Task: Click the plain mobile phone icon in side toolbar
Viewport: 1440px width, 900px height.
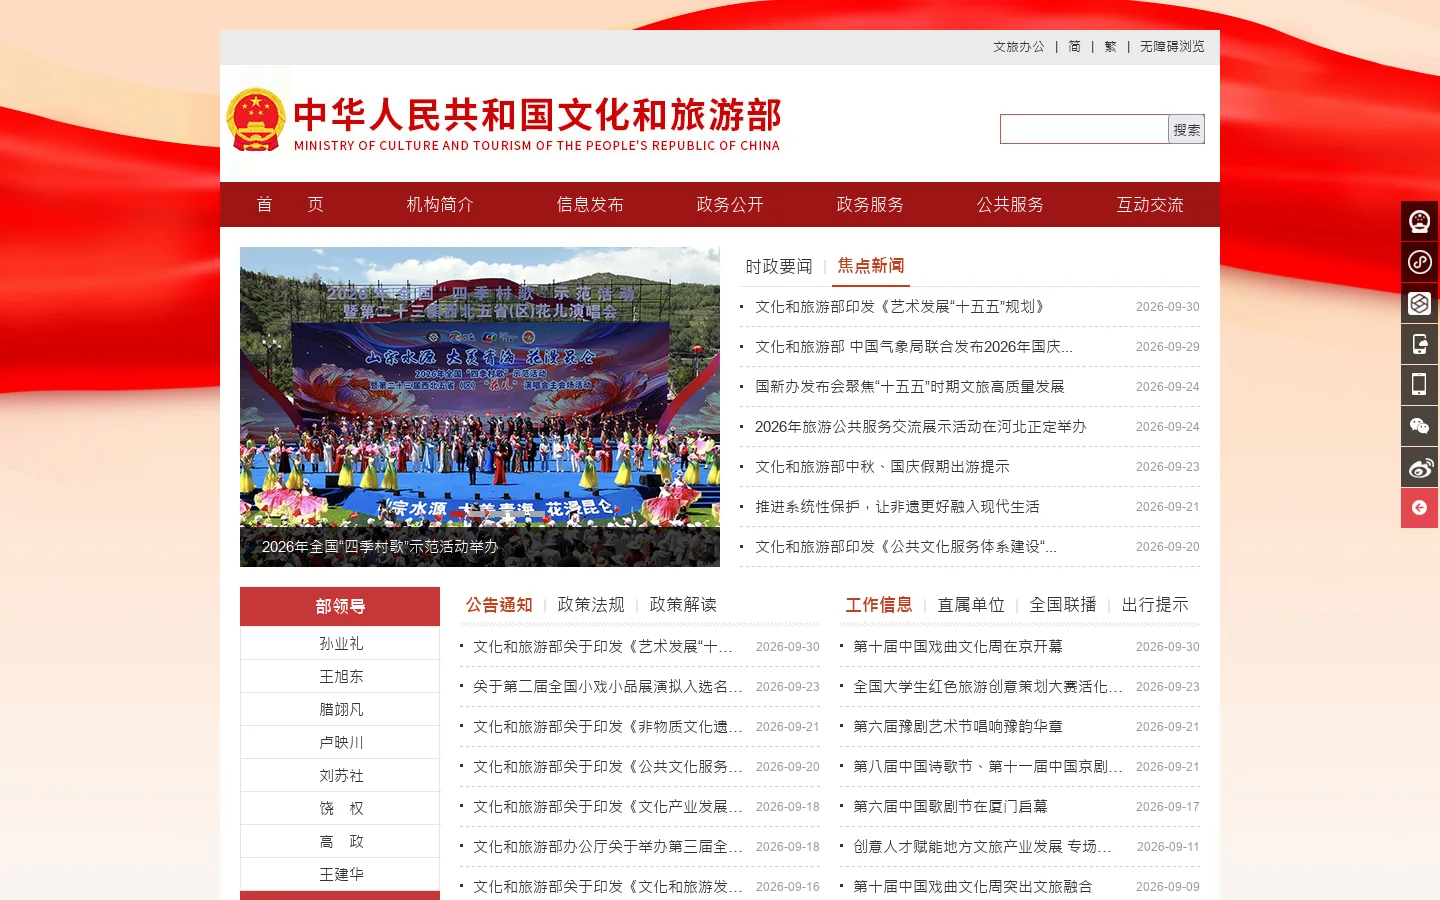Action: [1419, 385]
